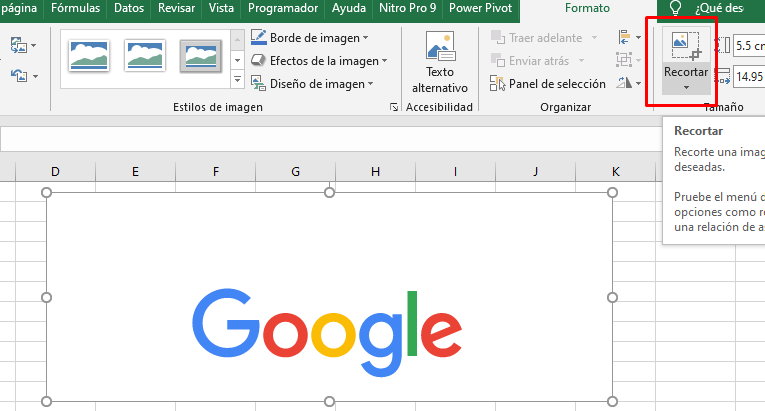Open the Power Pivot tab

pos(481,8)
